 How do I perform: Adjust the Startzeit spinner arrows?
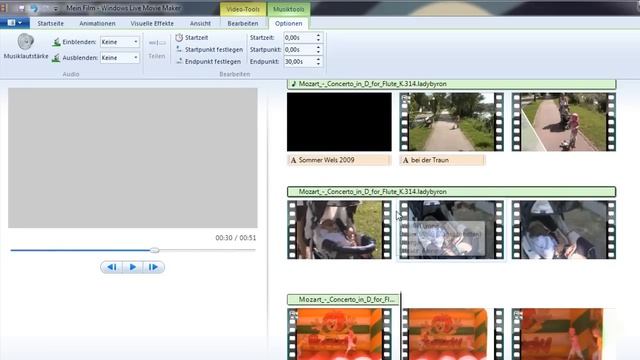pos(318,38)
